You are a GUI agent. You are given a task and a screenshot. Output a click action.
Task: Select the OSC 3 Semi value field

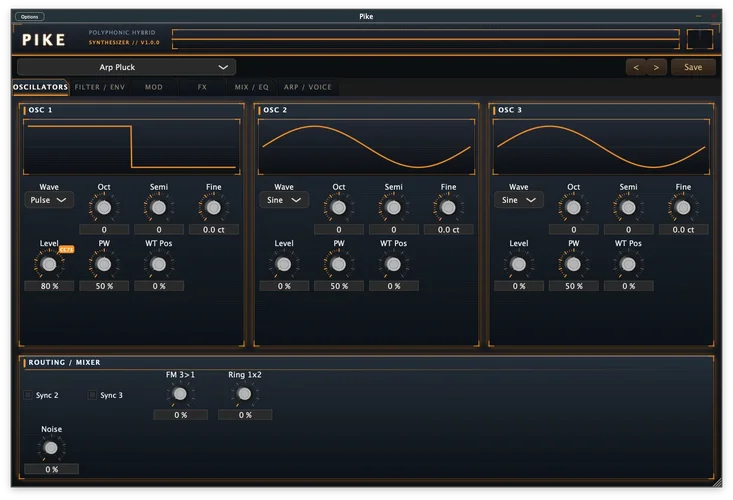click(628, 229)
